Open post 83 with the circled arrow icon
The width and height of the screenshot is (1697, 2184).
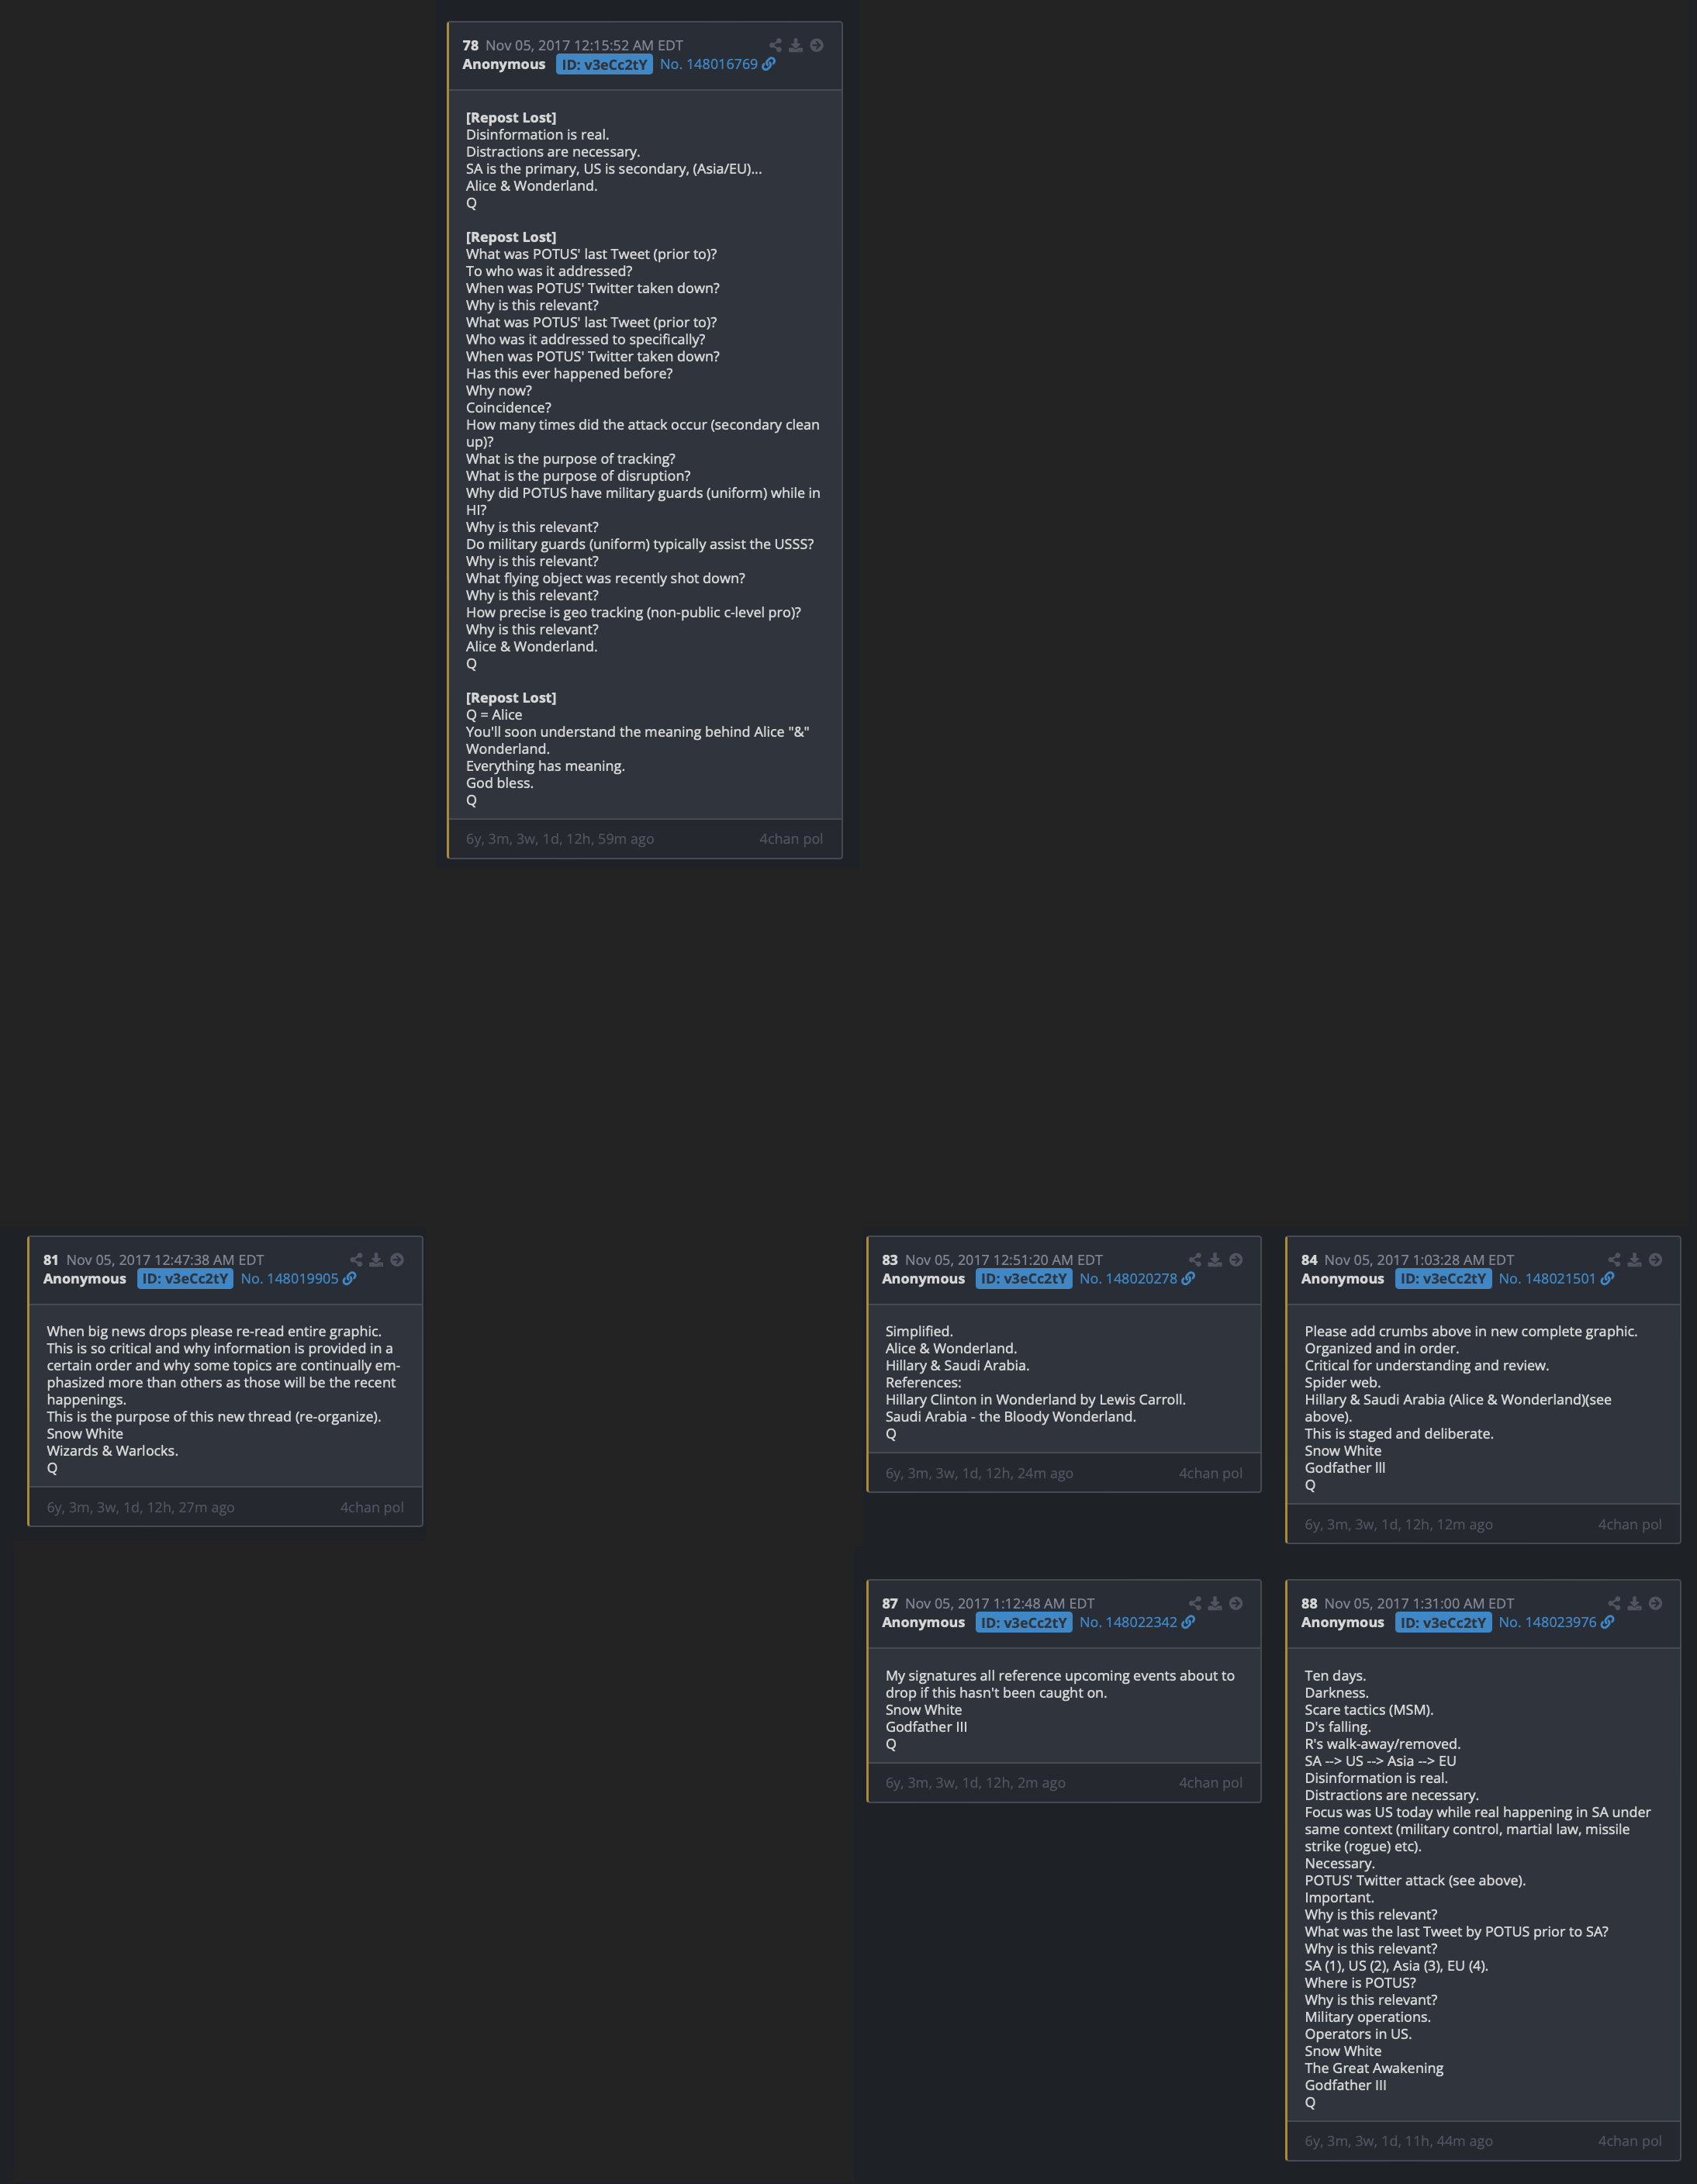click(1237, 1260)
